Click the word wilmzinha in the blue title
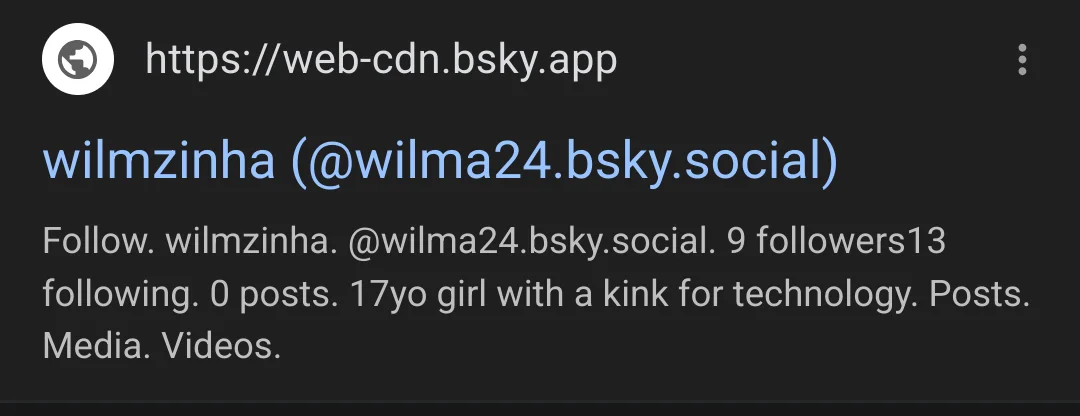The width and height of the screenshot is (1080, 416). point(158,162)
